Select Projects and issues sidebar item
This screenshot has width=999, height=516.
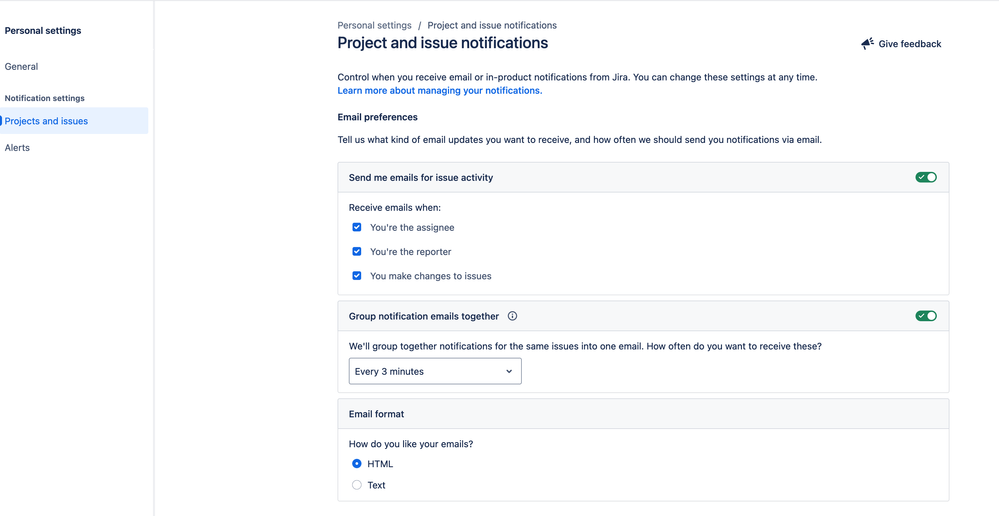click(x=46, y=121)
